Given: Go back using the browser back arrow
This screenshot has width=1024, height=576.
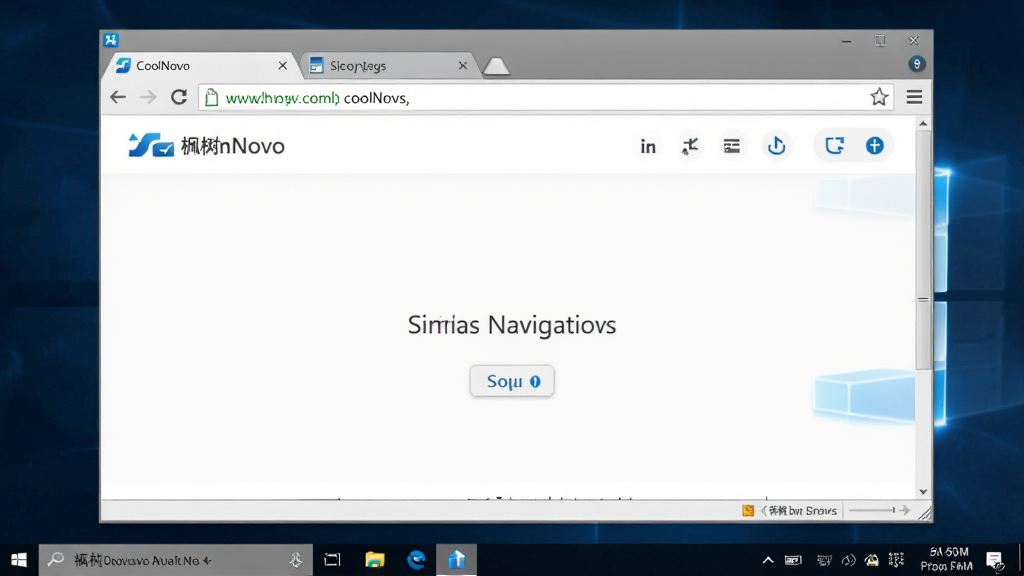Looking at the screenshot, I should (118, 97).
